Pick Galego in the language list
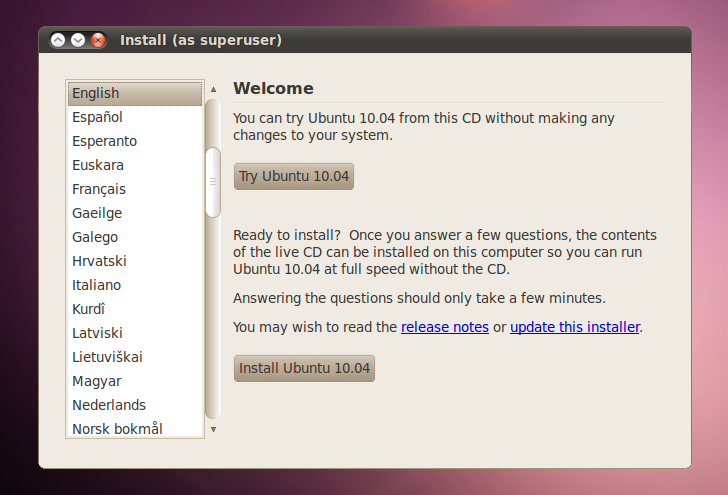The width and height of the screenshot is (728, 495). (x=135, y=237)
